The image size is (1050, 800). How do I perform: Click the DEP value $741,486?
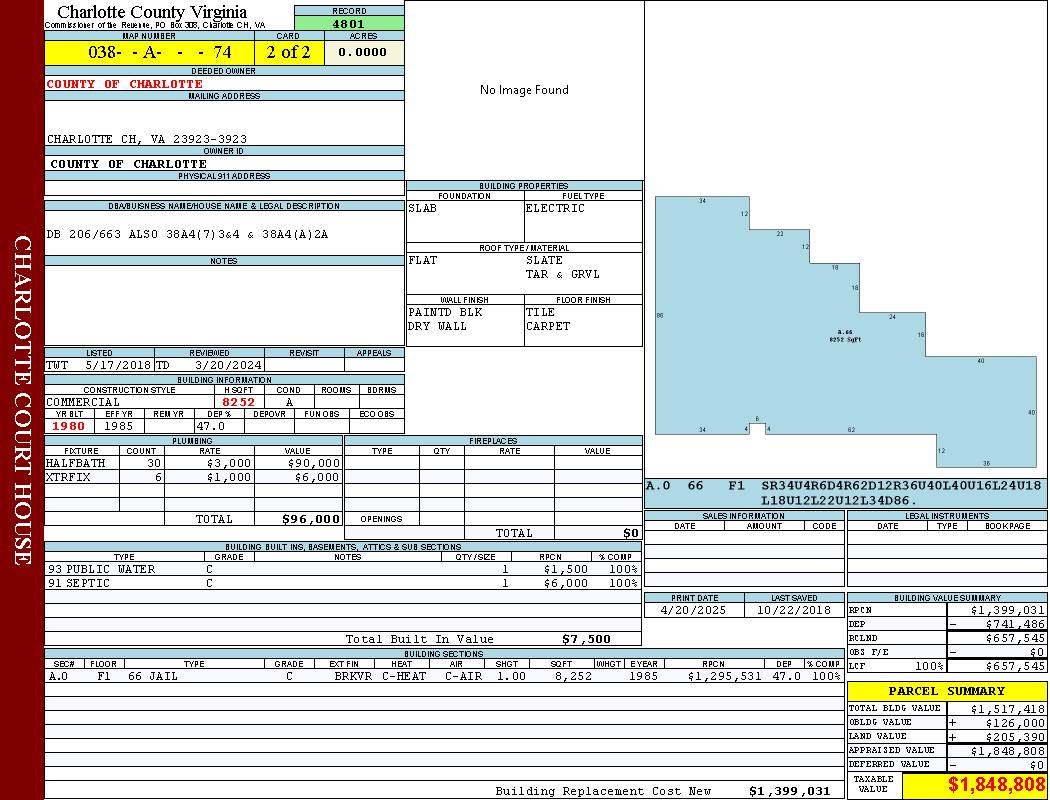click(1015, 625)
